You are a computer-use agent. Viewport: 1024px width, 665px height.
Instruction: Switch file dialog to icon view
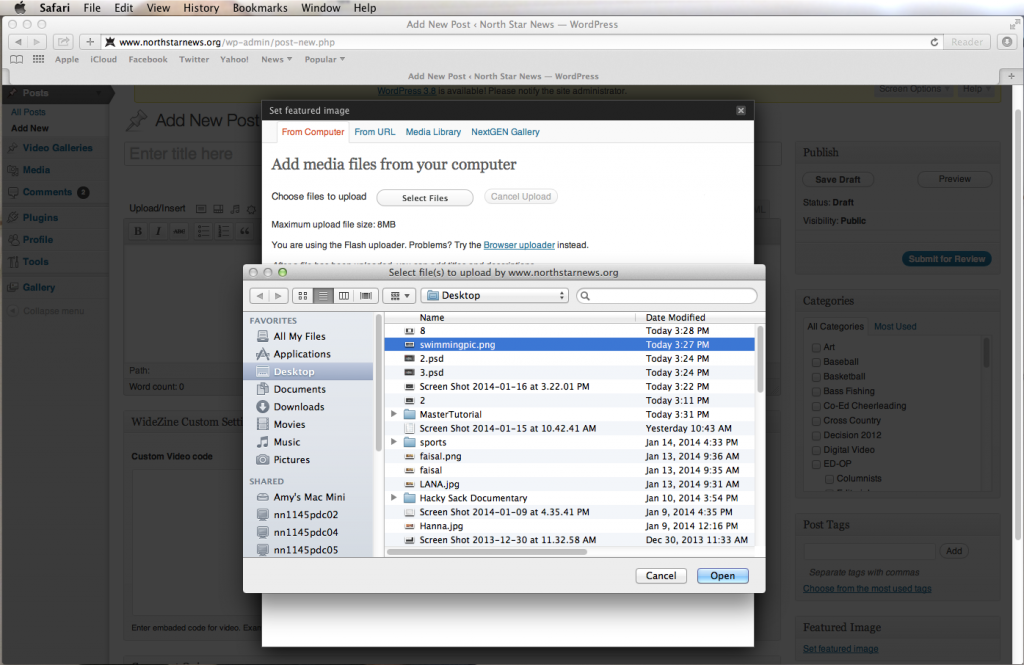click(302, 296)
